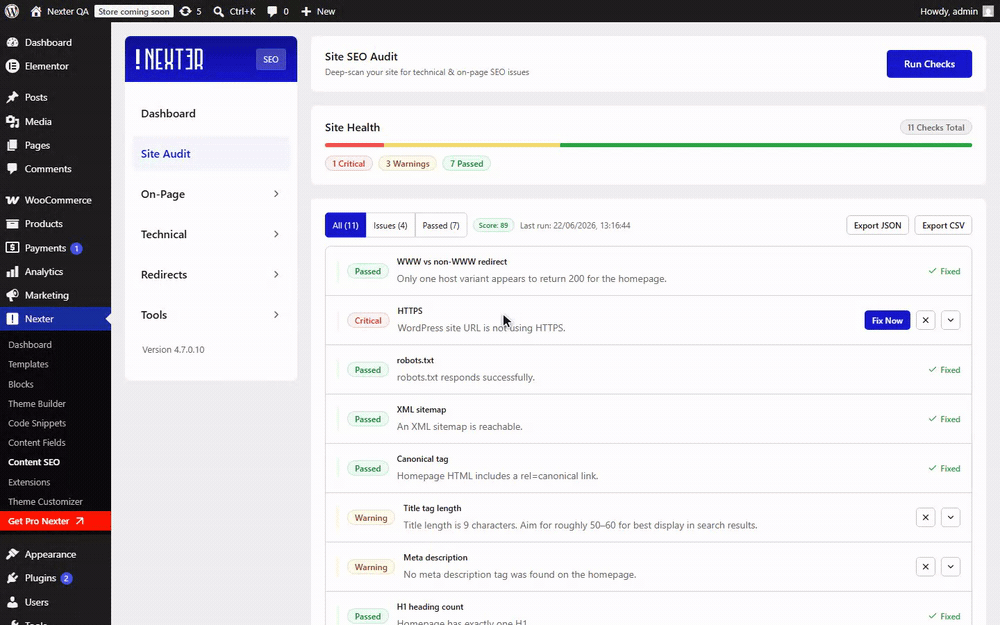Open the Nexter QA home icon
The width and height of the screenshot is (1000, 625).
tap(36, 11)
